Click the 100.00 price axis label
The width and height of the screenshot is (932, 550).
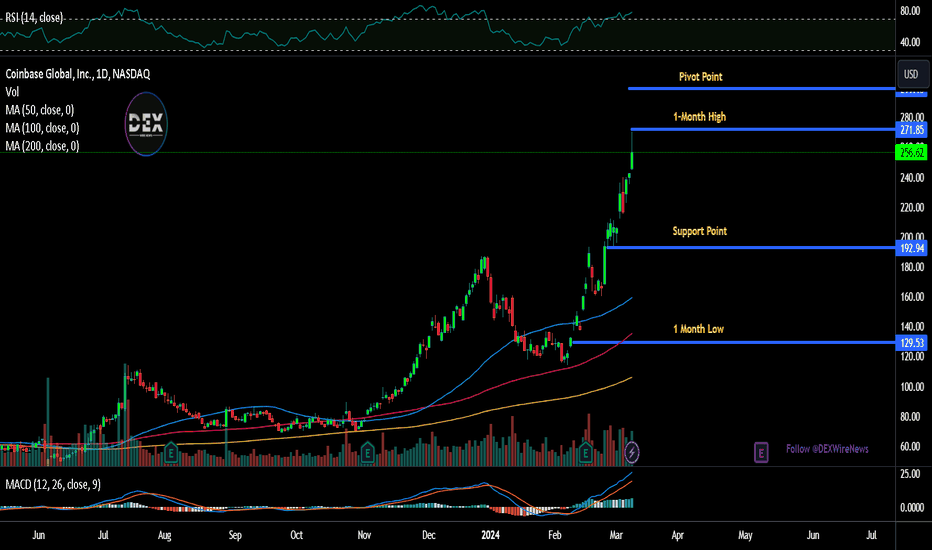pos(912,387)
